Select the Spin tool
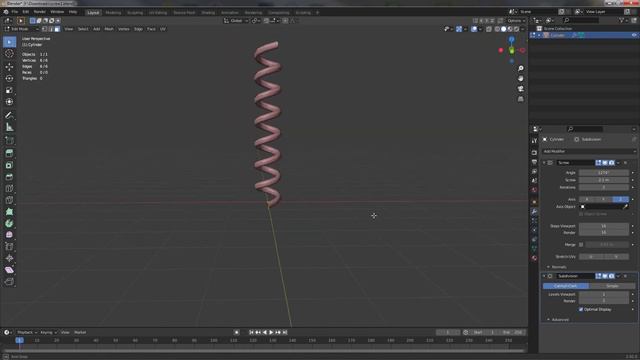This screenshot has width=640, height=360. point(9,223)
